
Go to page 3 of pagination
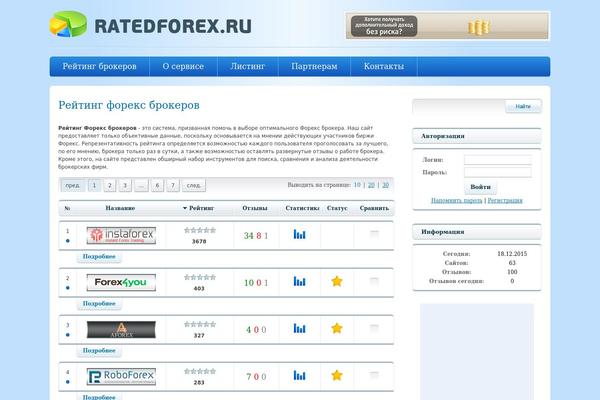tap(125, 186)
